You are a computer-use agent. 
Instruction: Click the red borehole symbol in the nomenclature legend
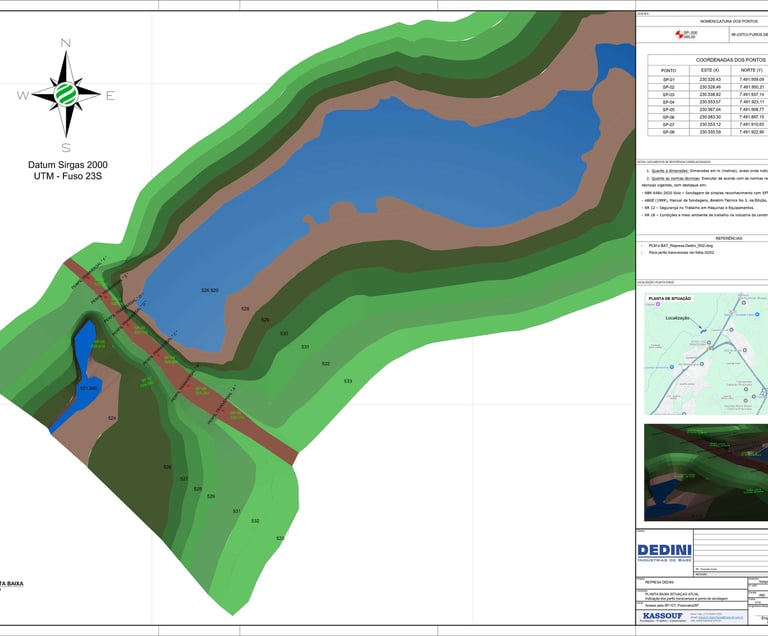click(x=679, y=34)
